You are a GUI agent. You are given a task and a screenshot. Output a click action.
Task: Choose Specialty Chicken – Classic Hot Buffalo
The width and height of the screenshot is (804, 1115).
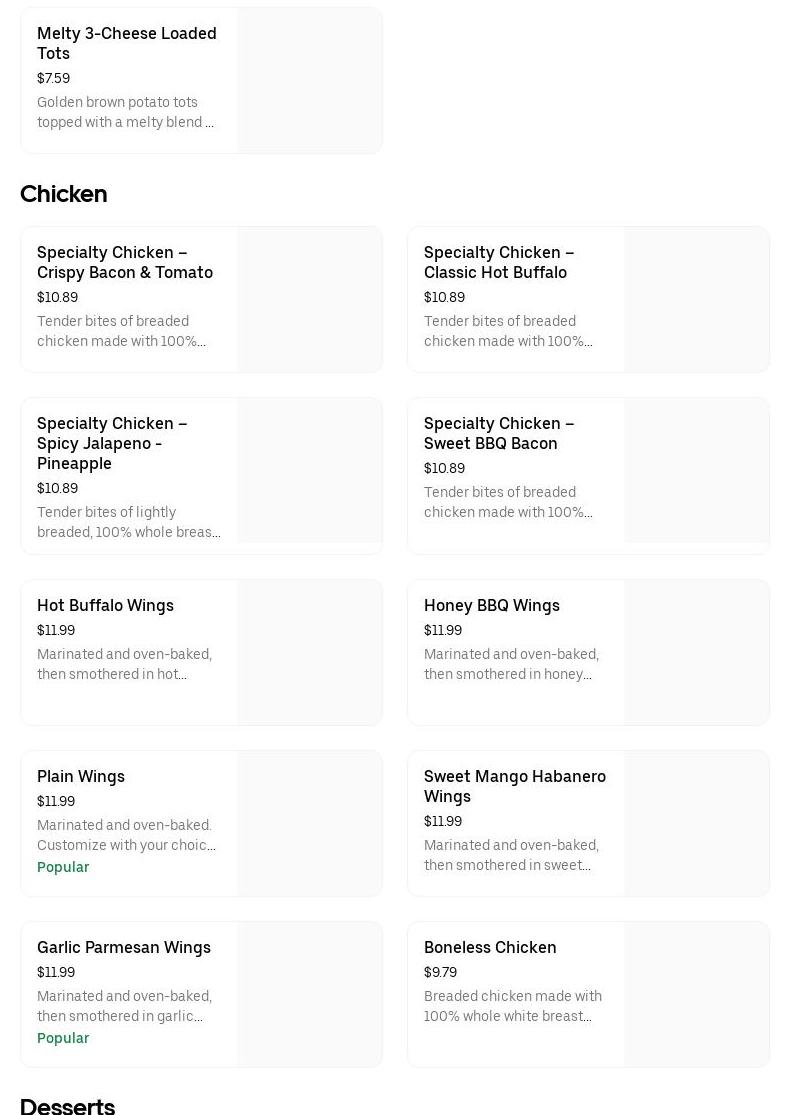click(x=499, y=262)
